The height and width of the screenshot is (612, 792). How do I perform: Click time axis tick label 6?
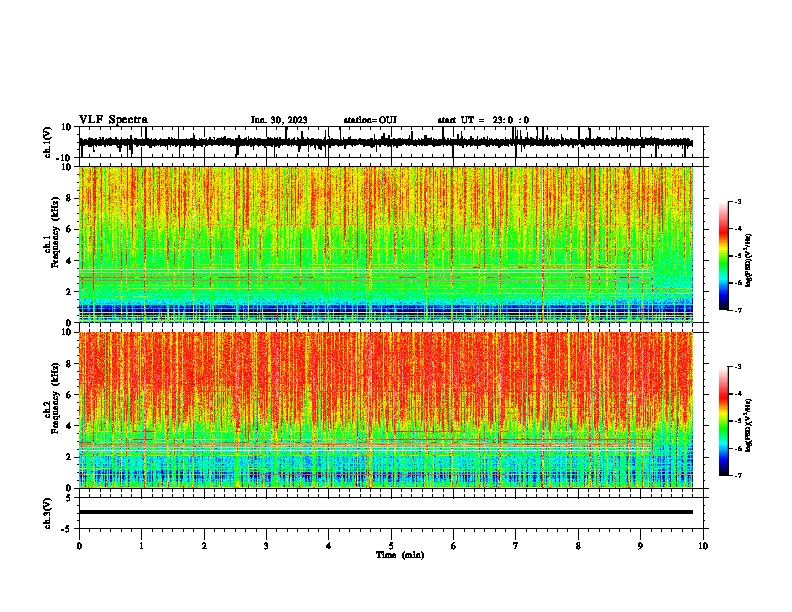(453, 546)
